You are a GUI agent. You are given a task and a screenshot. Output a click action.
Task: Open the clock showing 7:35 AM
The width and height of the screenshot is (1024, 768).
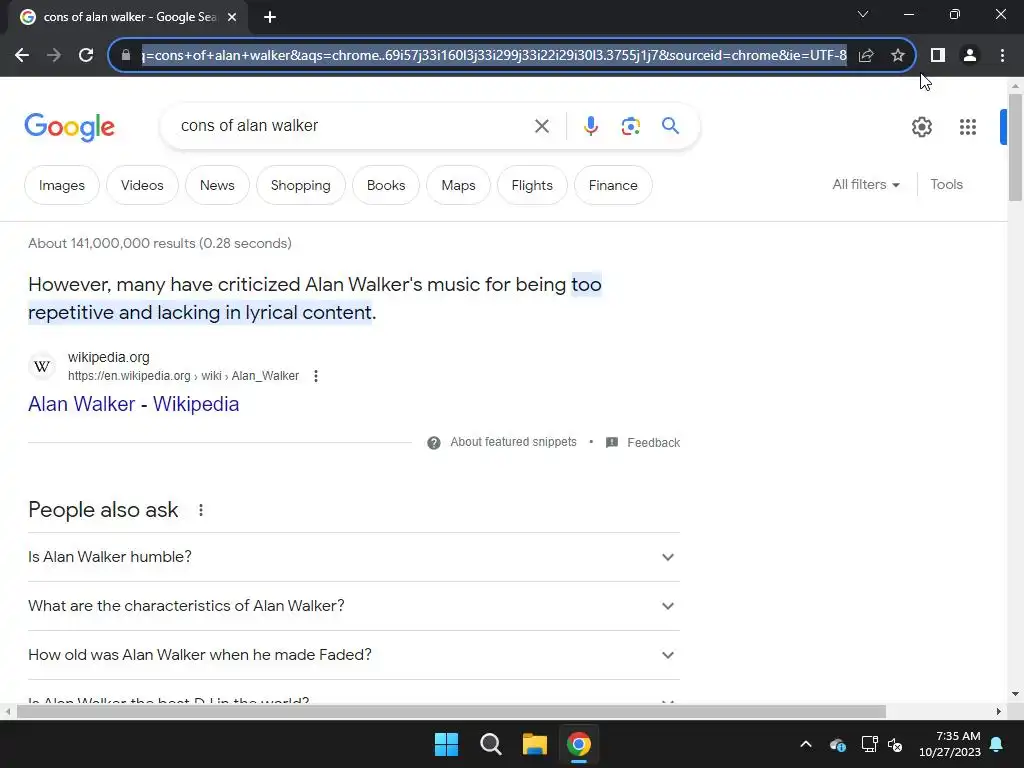point(950,744)
